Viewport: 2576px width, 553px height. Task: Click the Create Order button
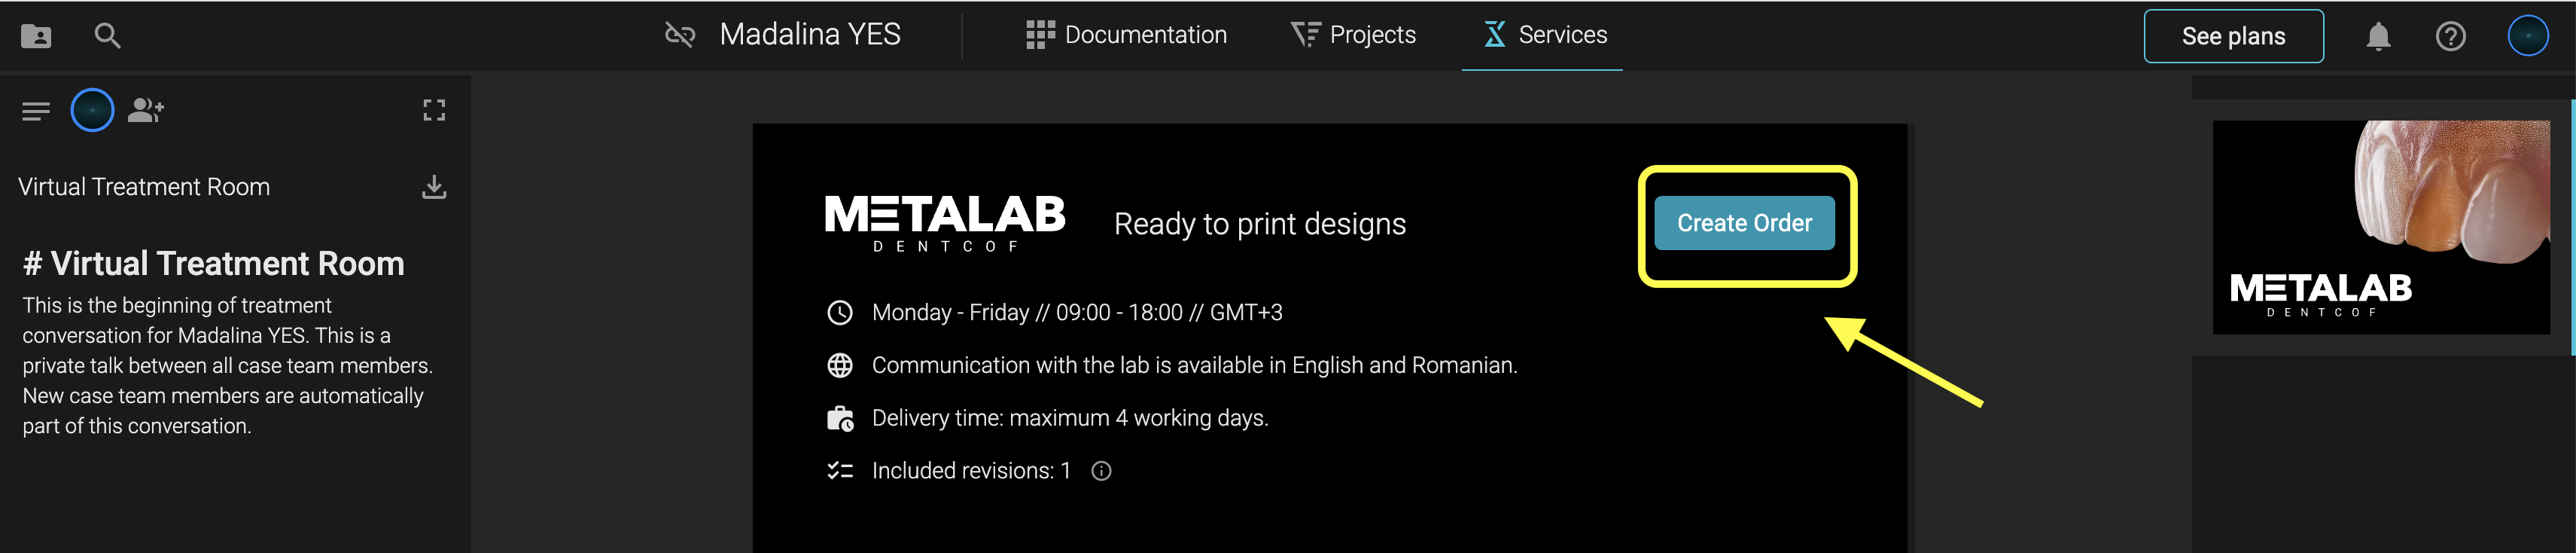point(1744,223)
